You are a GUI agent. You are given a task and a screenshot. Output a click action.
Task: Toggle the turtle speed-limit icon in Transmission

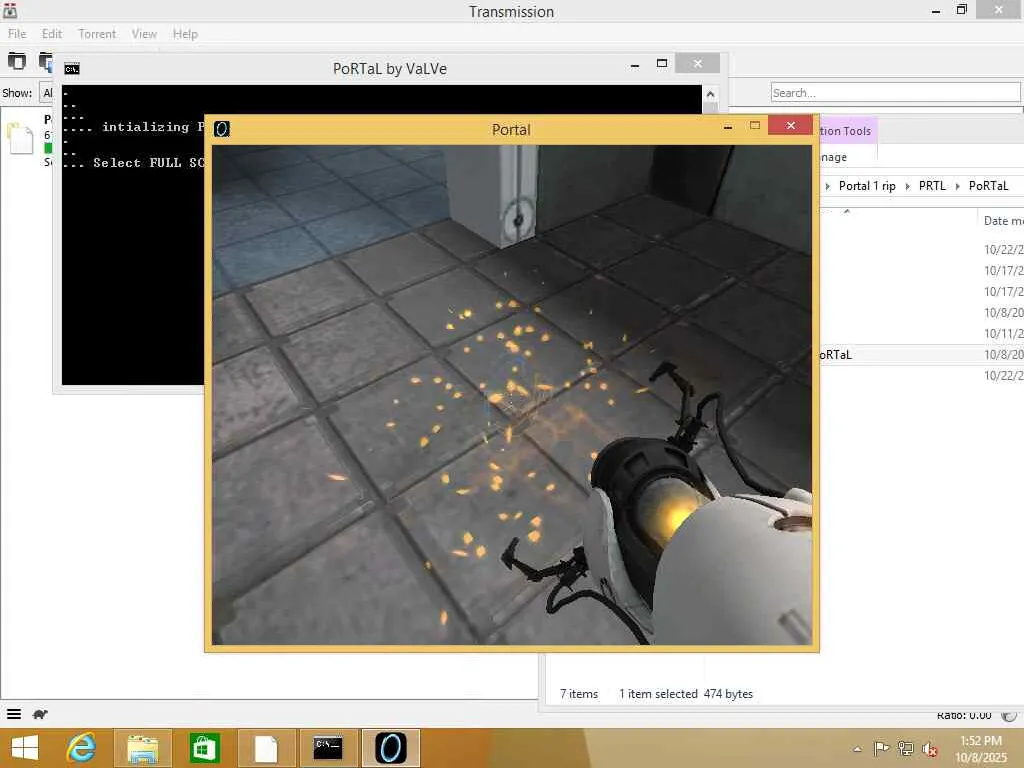[40, 714]
